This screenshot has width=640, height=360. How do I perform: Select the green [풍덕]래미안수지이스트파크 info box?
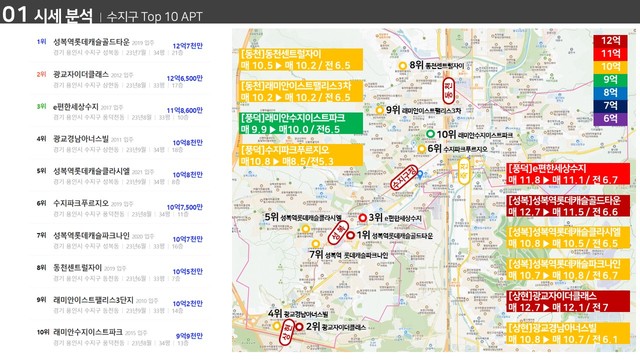point(301,123)
